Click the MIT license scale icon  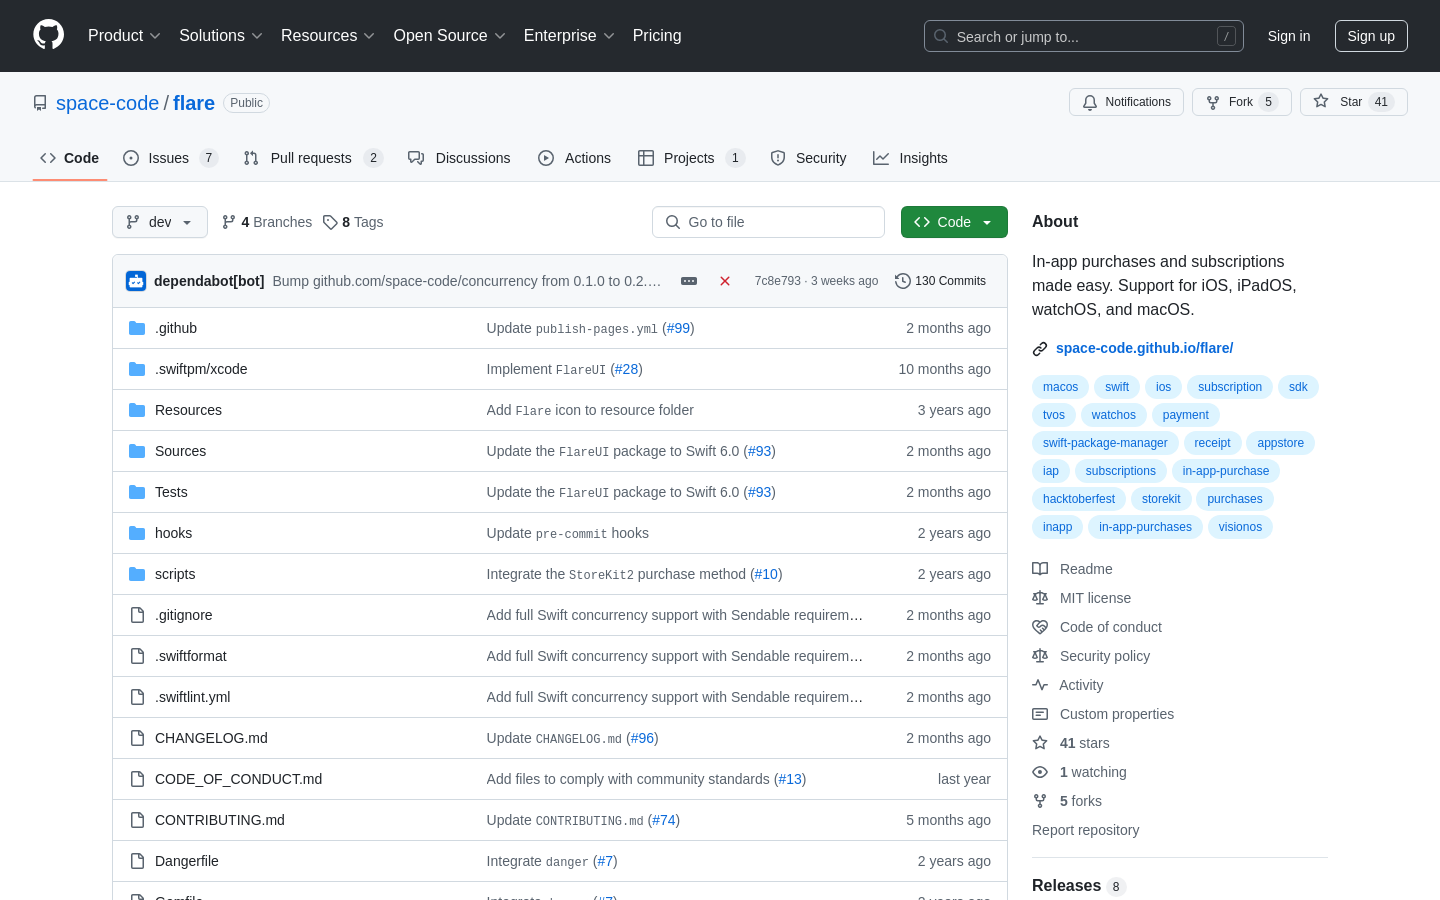(x=1040, y=598)
